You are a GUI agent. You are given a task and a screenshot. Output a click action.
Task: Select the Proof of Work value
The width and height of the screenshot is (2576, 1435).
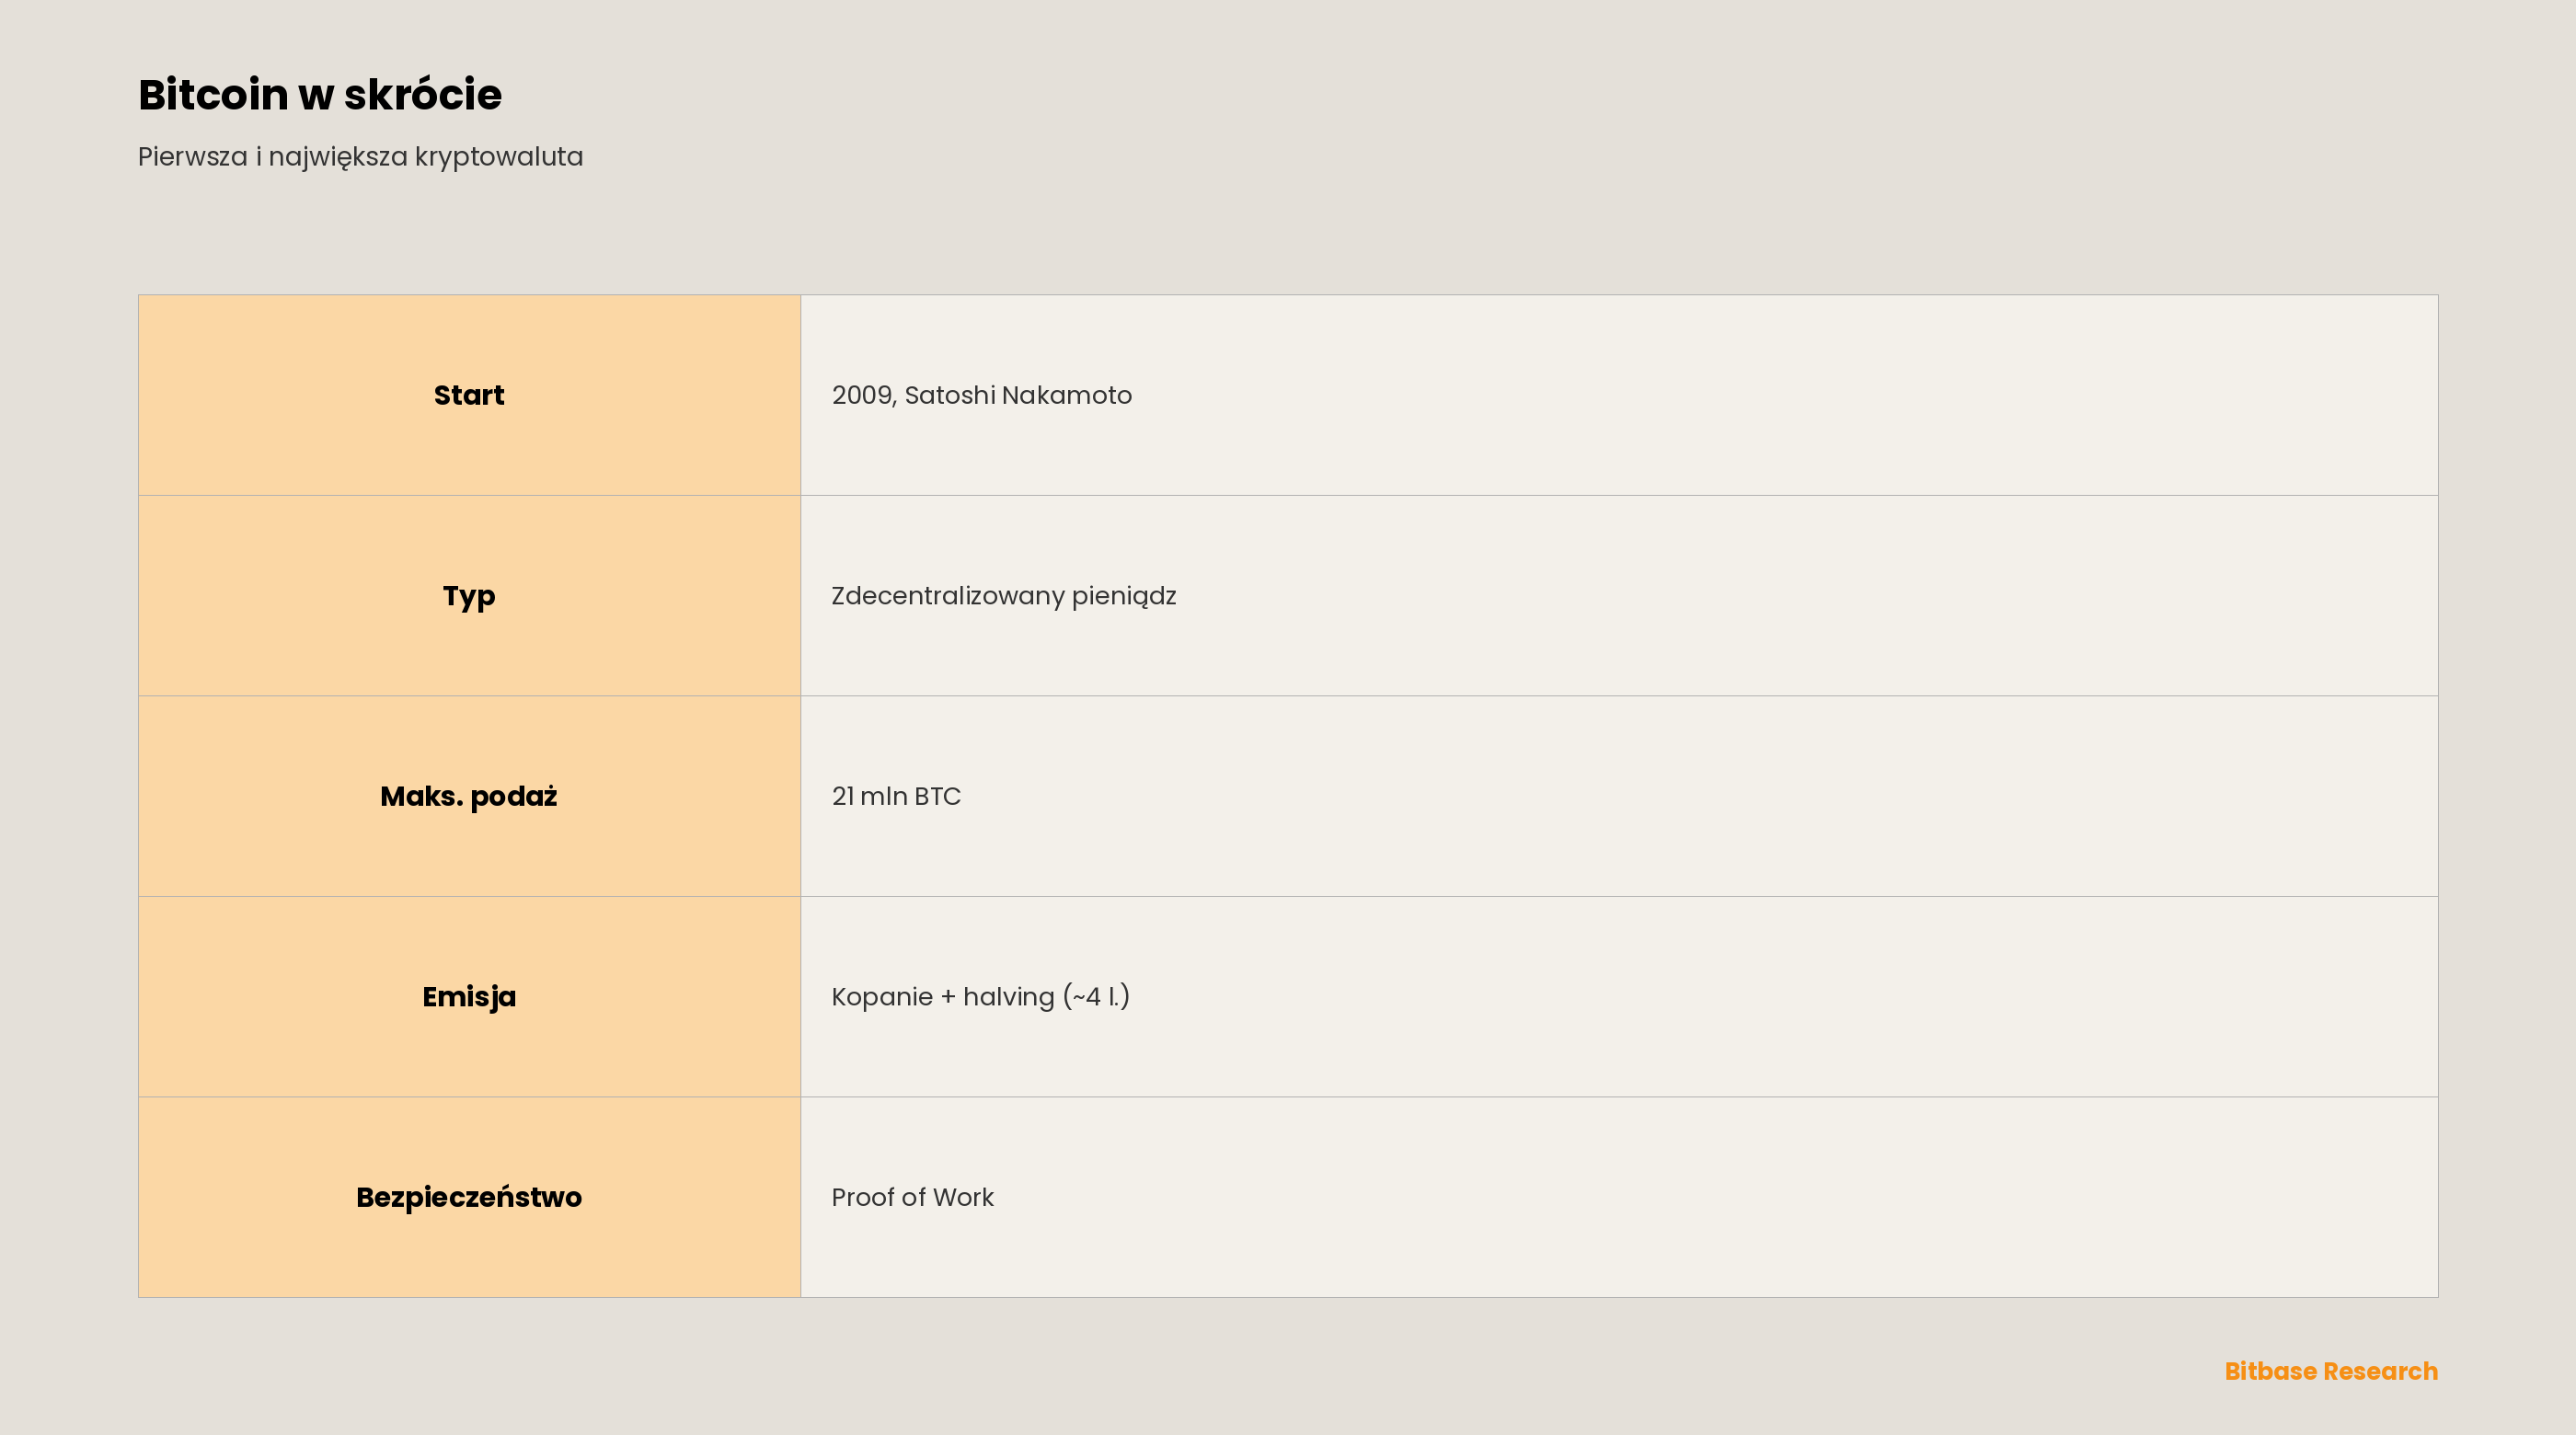(912, 1197)
